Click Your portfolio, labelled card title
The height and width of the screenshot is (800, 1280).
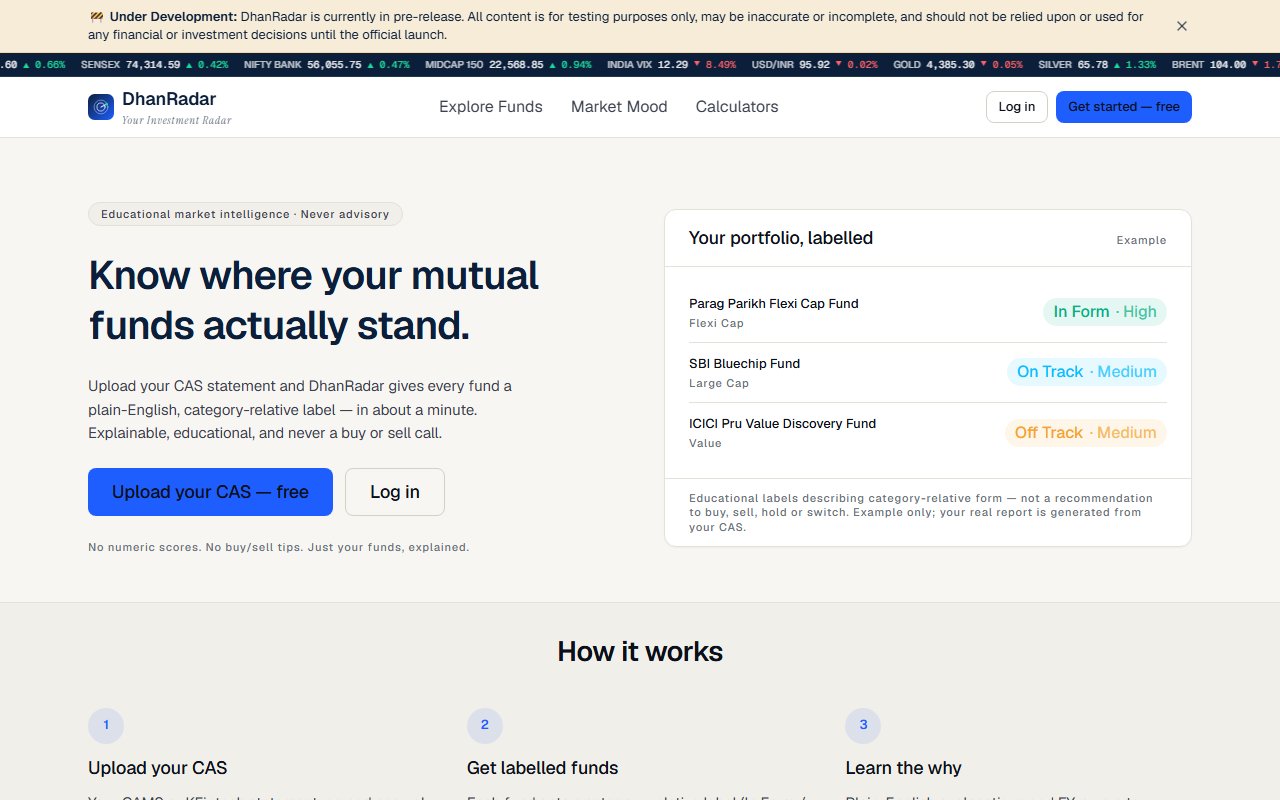tap(781, 238)
